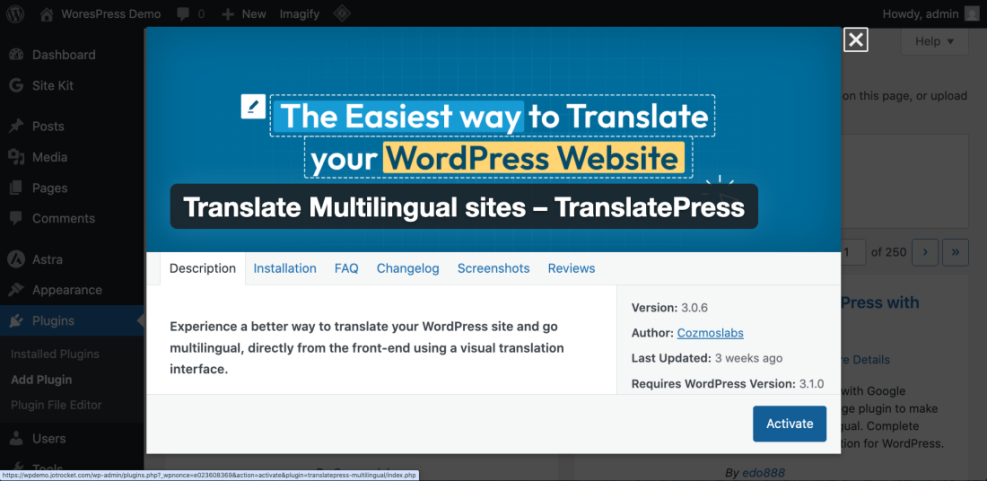Click the pencil edit icon in banner
The width and height of the screenshot is (987, 481).
[253, 106]
